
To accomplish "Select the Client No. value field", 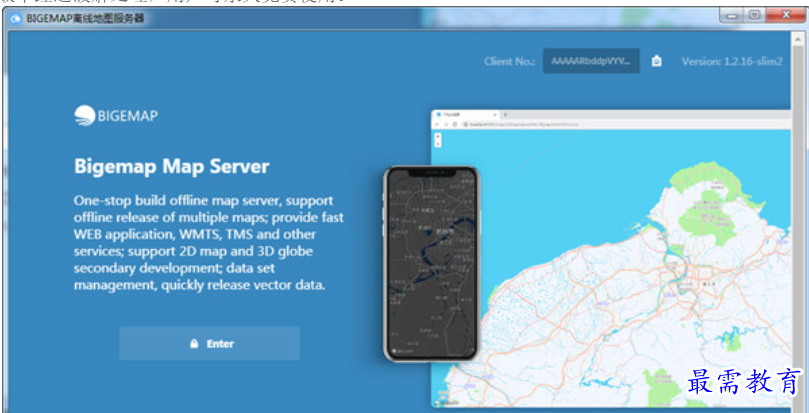I will [x=591, y=61].
